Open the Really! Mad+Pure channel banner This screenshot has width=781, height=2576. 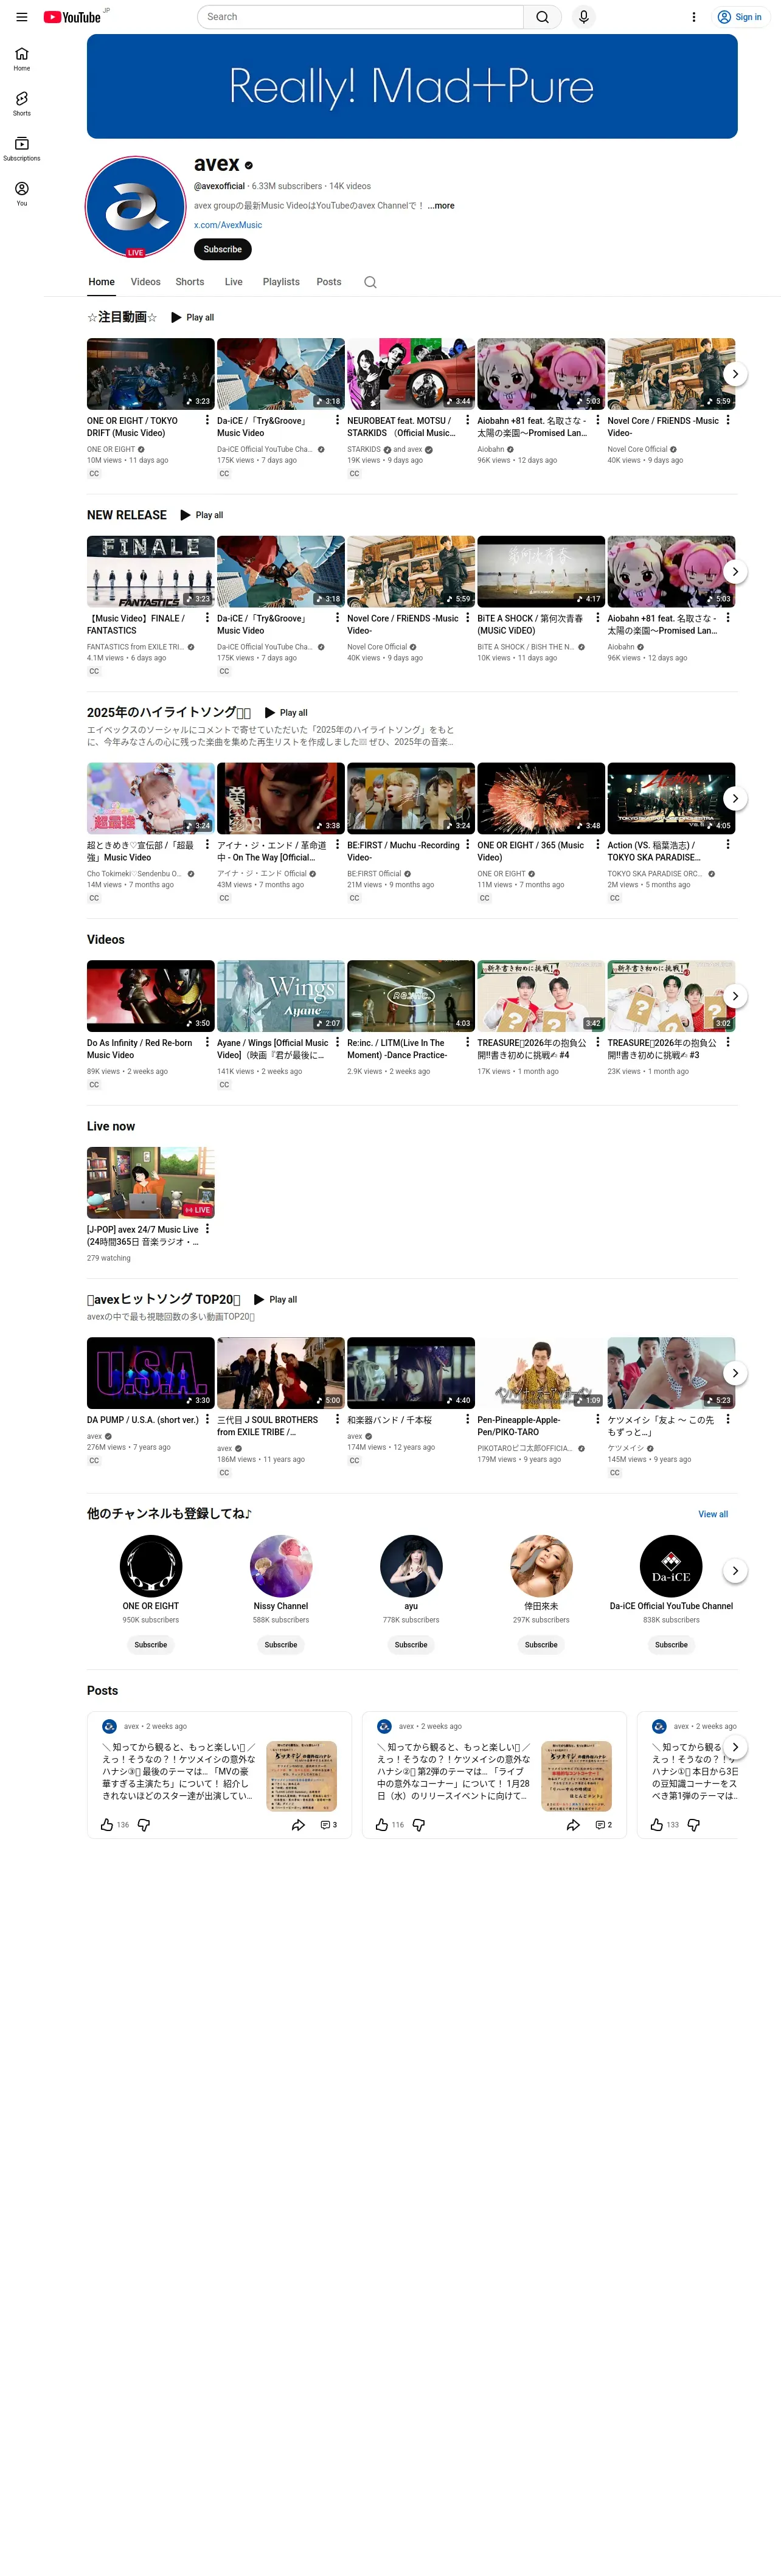(x=412, y=87)
